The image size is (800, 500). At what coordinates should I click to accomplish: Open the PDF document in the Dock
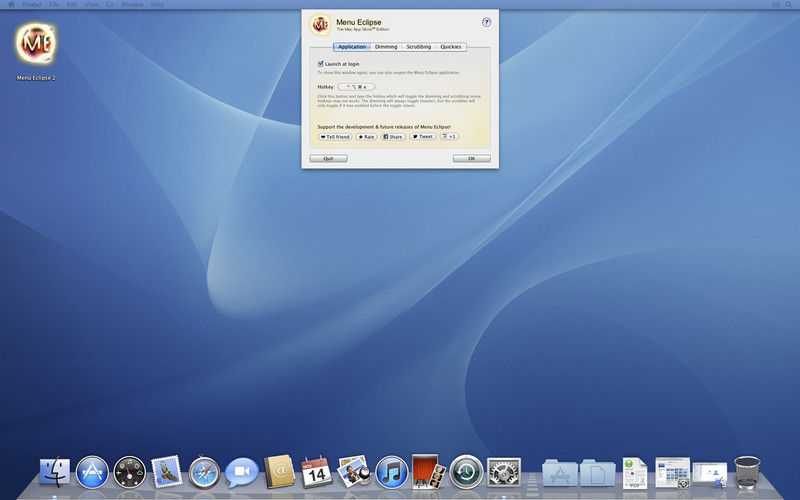click(x=635, y=472)
